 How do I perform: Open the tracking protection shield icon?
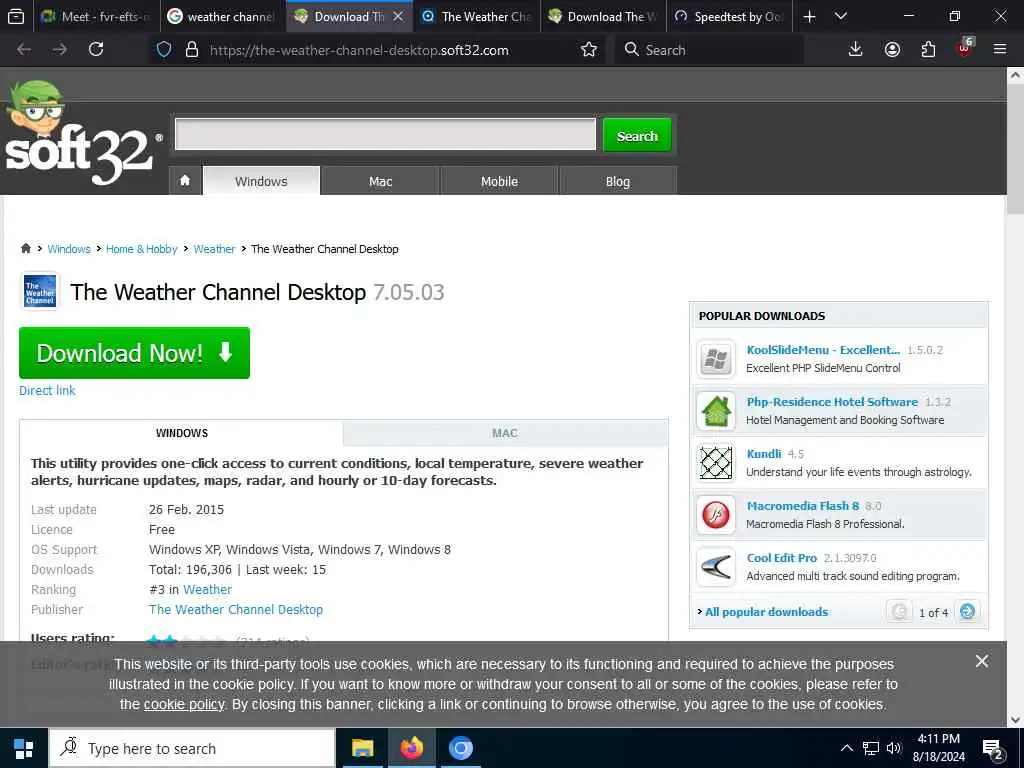pyautogui.click(x=164, y=50)
